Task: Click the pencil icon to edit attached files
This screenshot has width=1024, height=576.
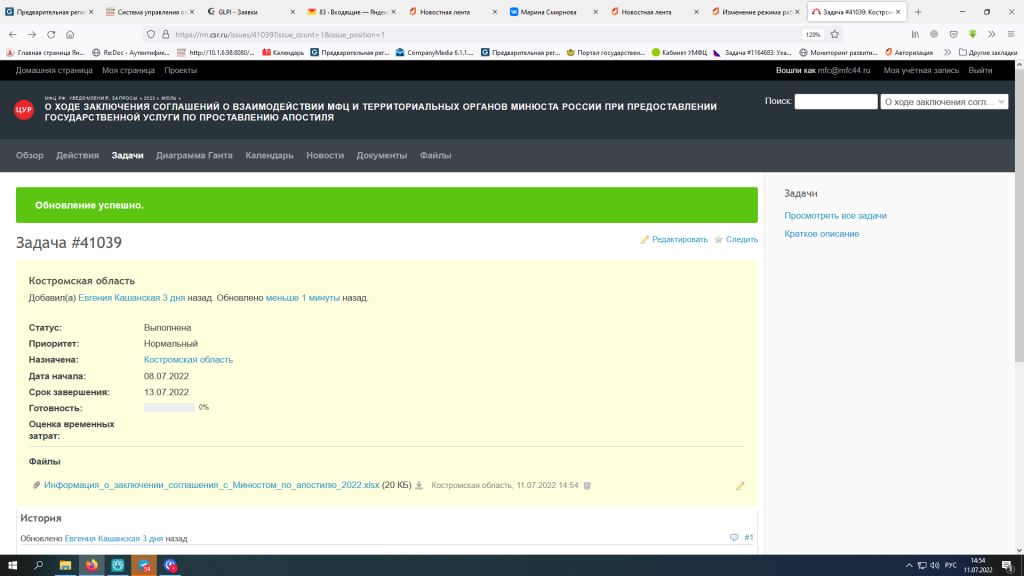Action: 740,486
